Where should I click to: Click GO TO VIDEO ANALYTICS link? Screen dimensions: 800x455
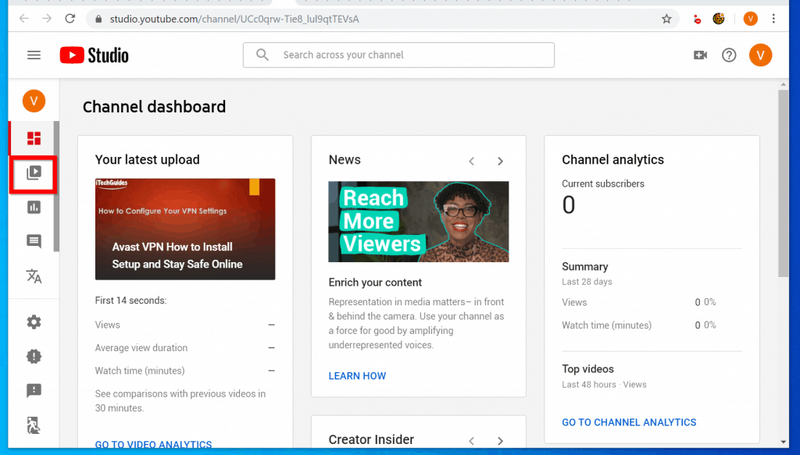tap(153, 444)
